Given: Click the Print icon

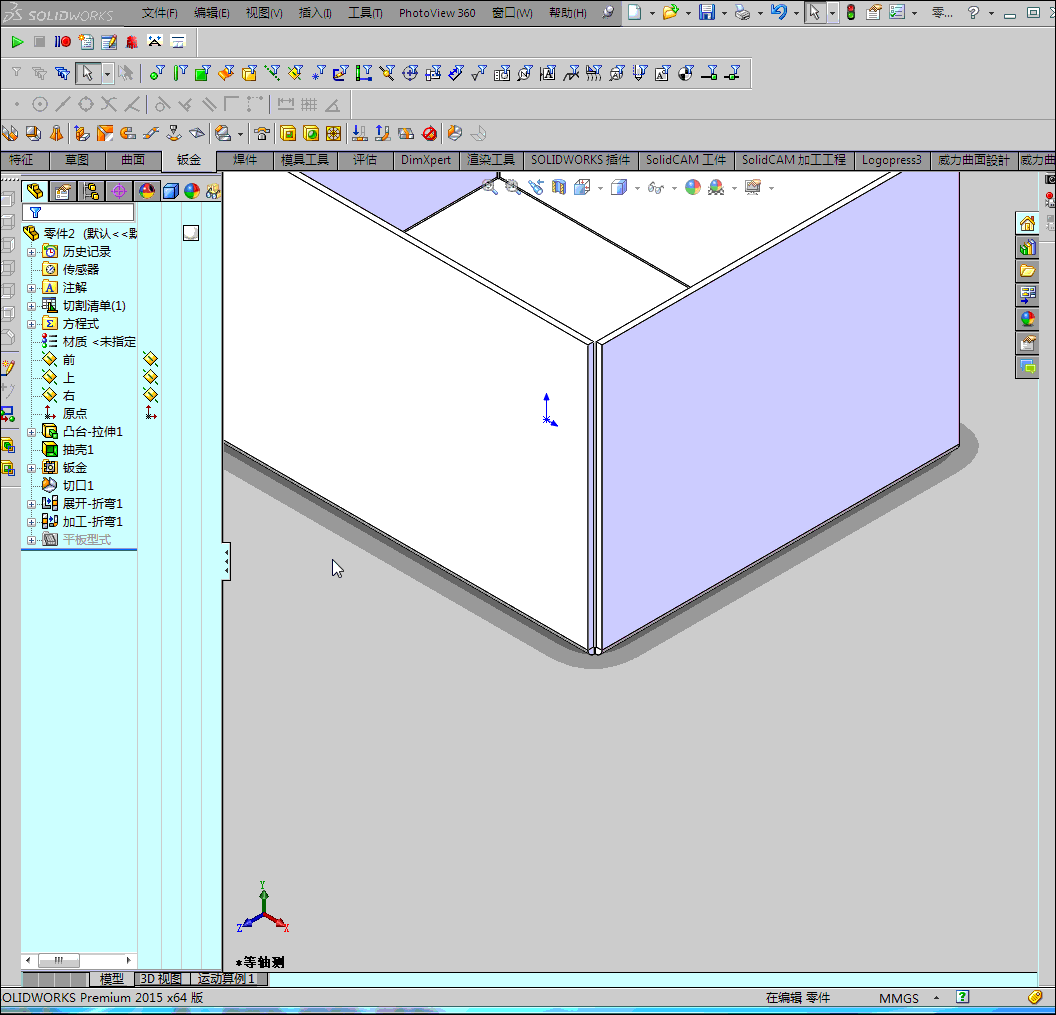Looking at the screenshot, I should tap(742, 12).
